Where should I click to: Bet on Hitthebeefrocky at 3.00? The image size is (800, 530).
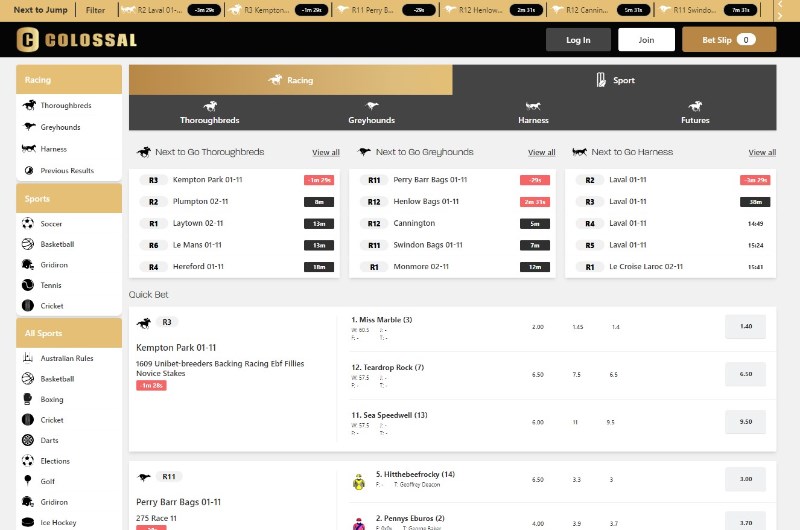pos(745,479)
